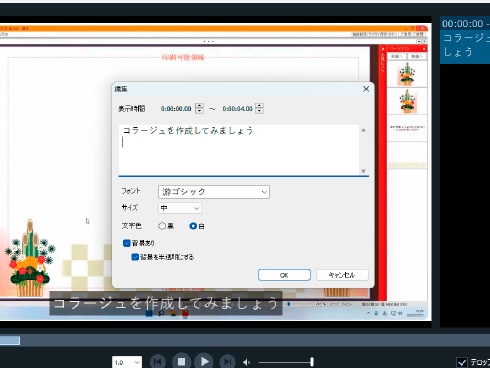Toggle the テロップ checkbox at bottom right
The image size is (490, 368).
tap(462, 362)
